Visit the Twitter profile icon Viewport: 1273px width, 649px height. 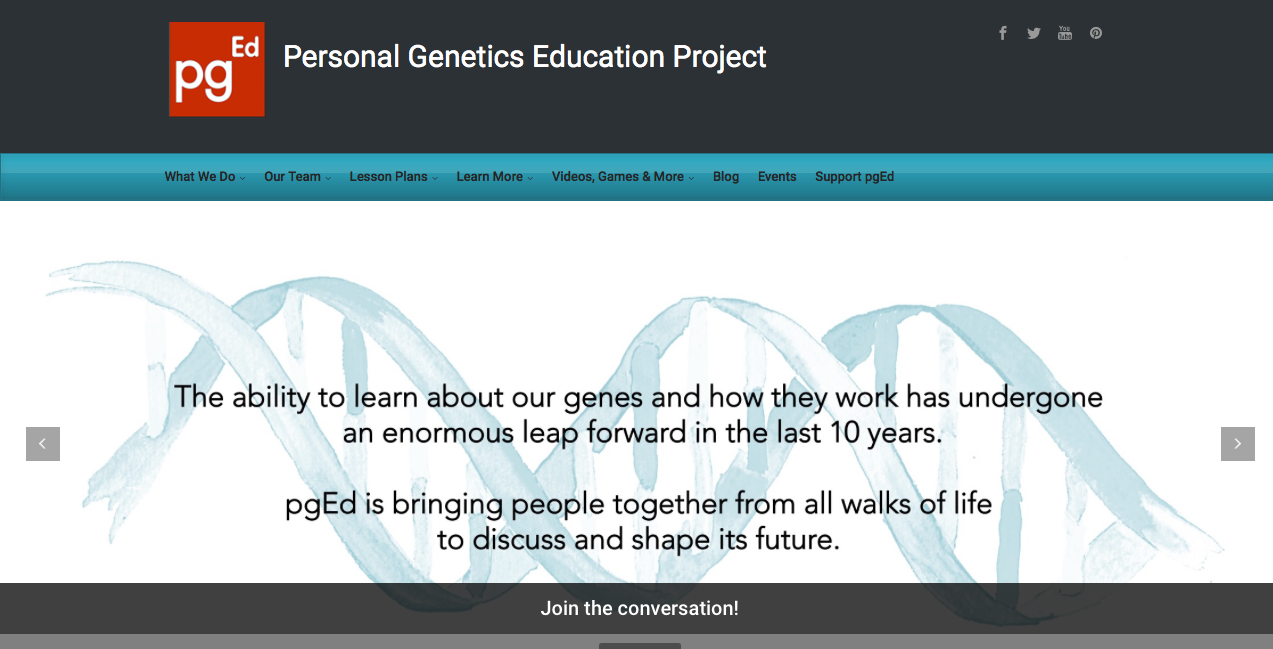(x=1034, y=33)
